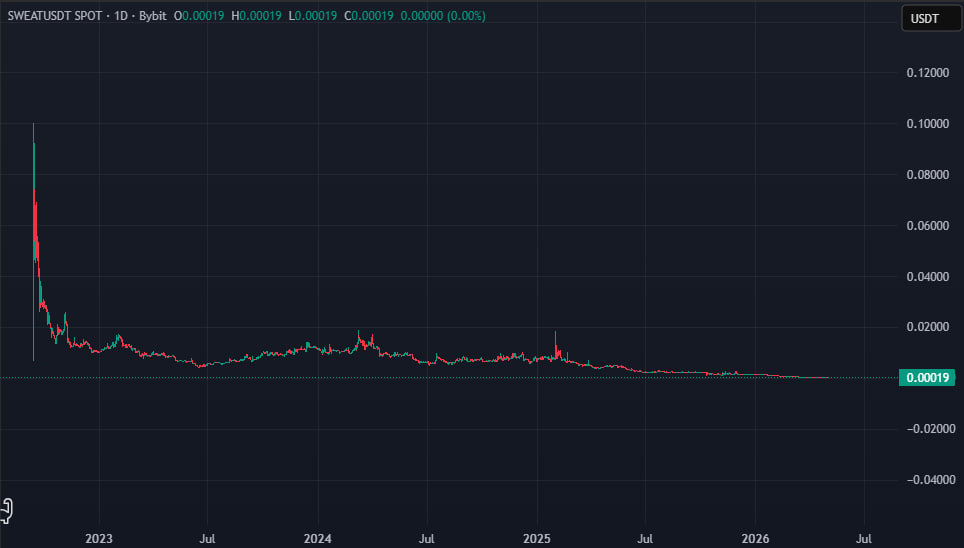964x548 pixels.
Task: Click the 0.10000 price axis label
Action: coord(928,124)
